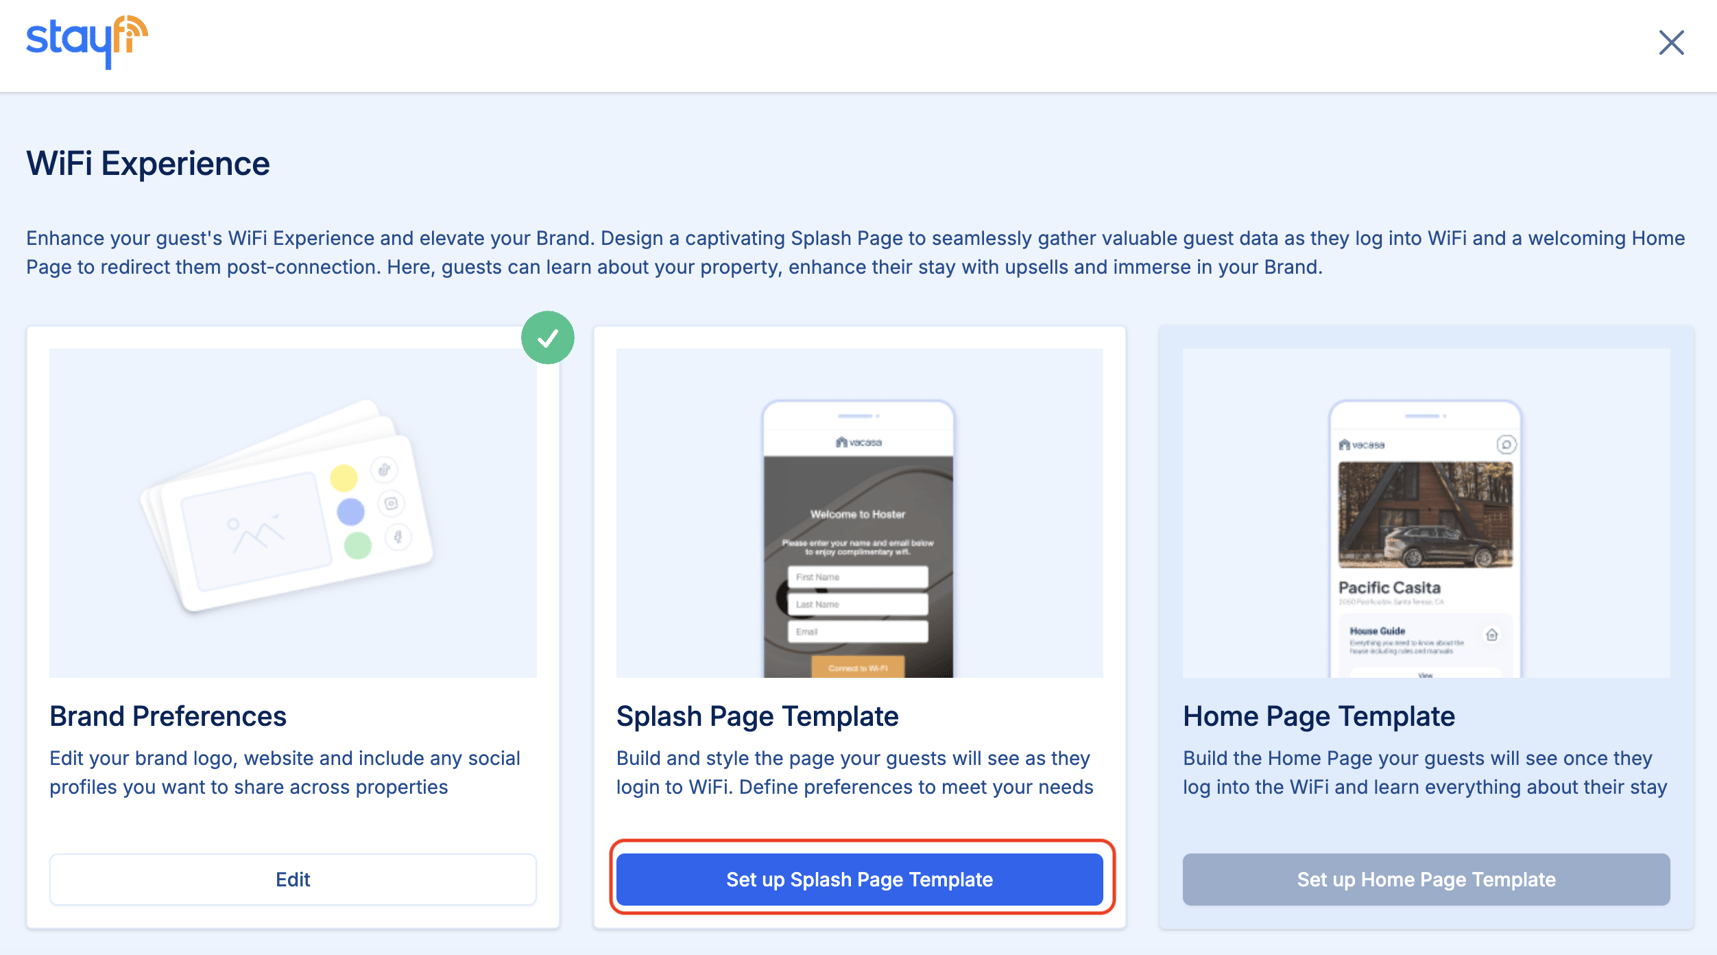
Task: Click the blue color dot in illustration
Action: tap(350, 512)
